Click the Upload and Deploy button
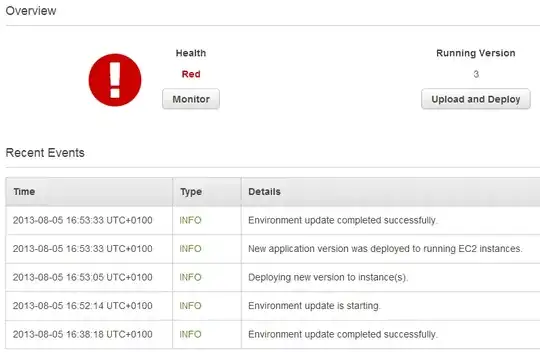 point(476,99)
